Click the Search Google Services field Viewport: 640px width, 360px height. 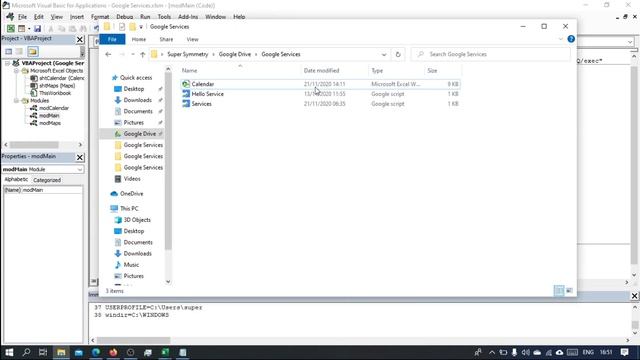pyautogui.click(x=491, y=54)
